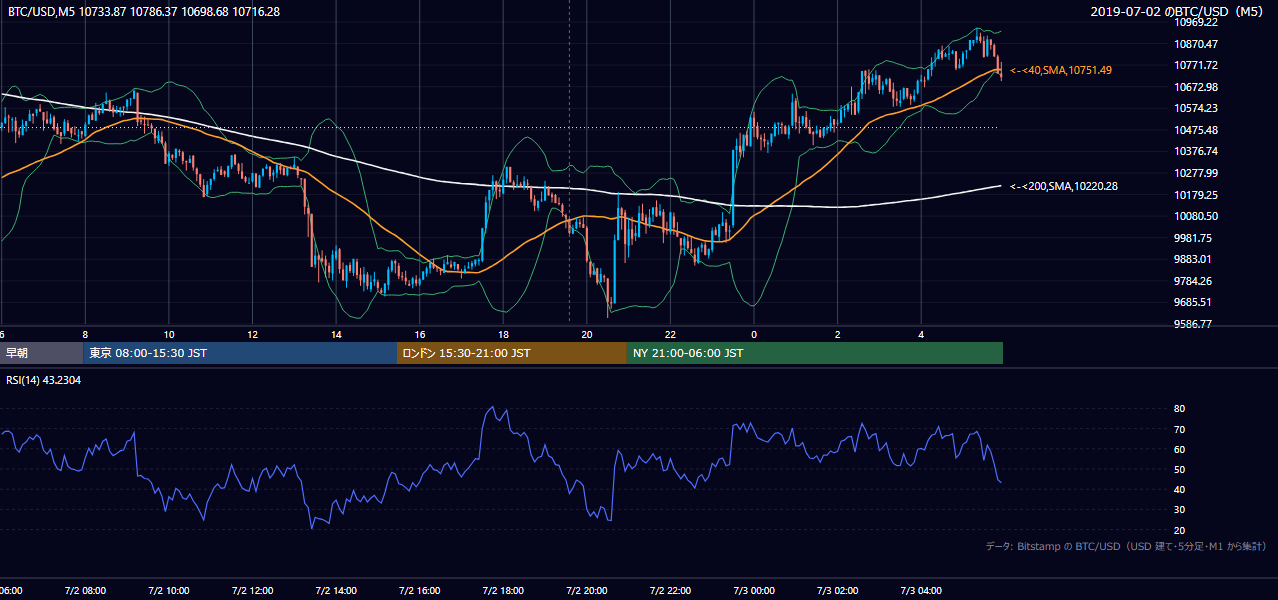Click hour tick 2 under the price chart
The image size is (1278, 600).
838,334
